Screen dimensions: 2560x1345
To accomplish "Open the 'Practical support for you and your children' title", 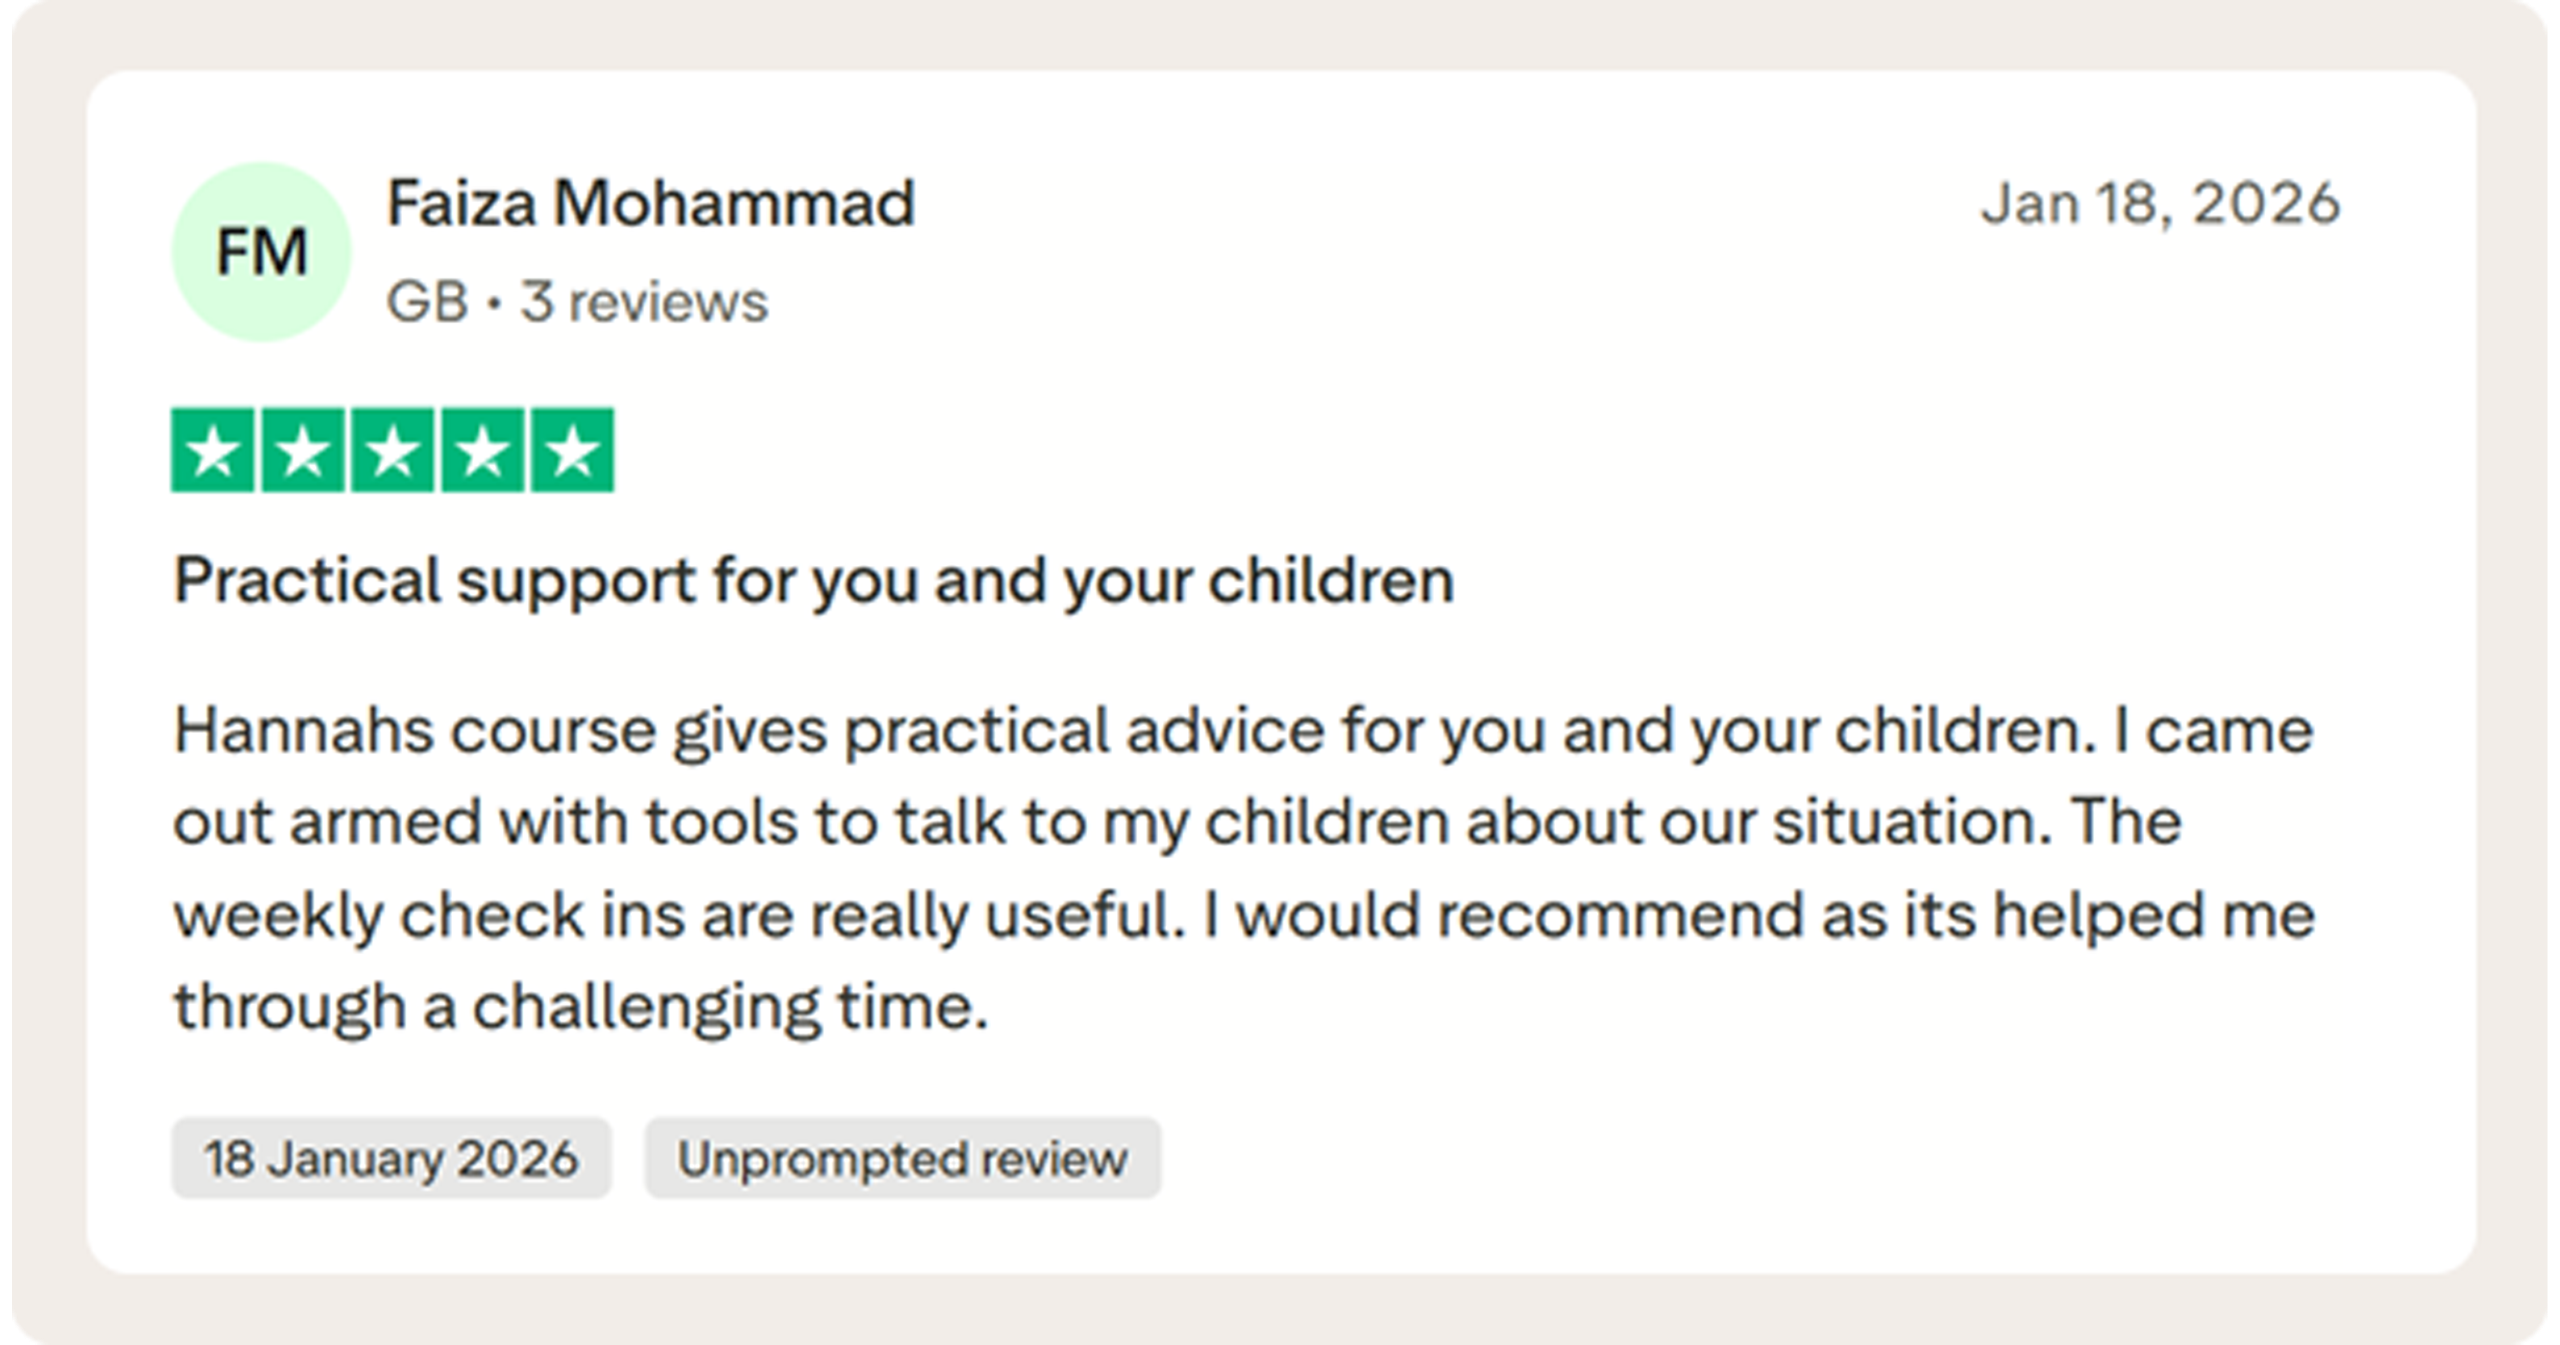I will pos(814,581).
